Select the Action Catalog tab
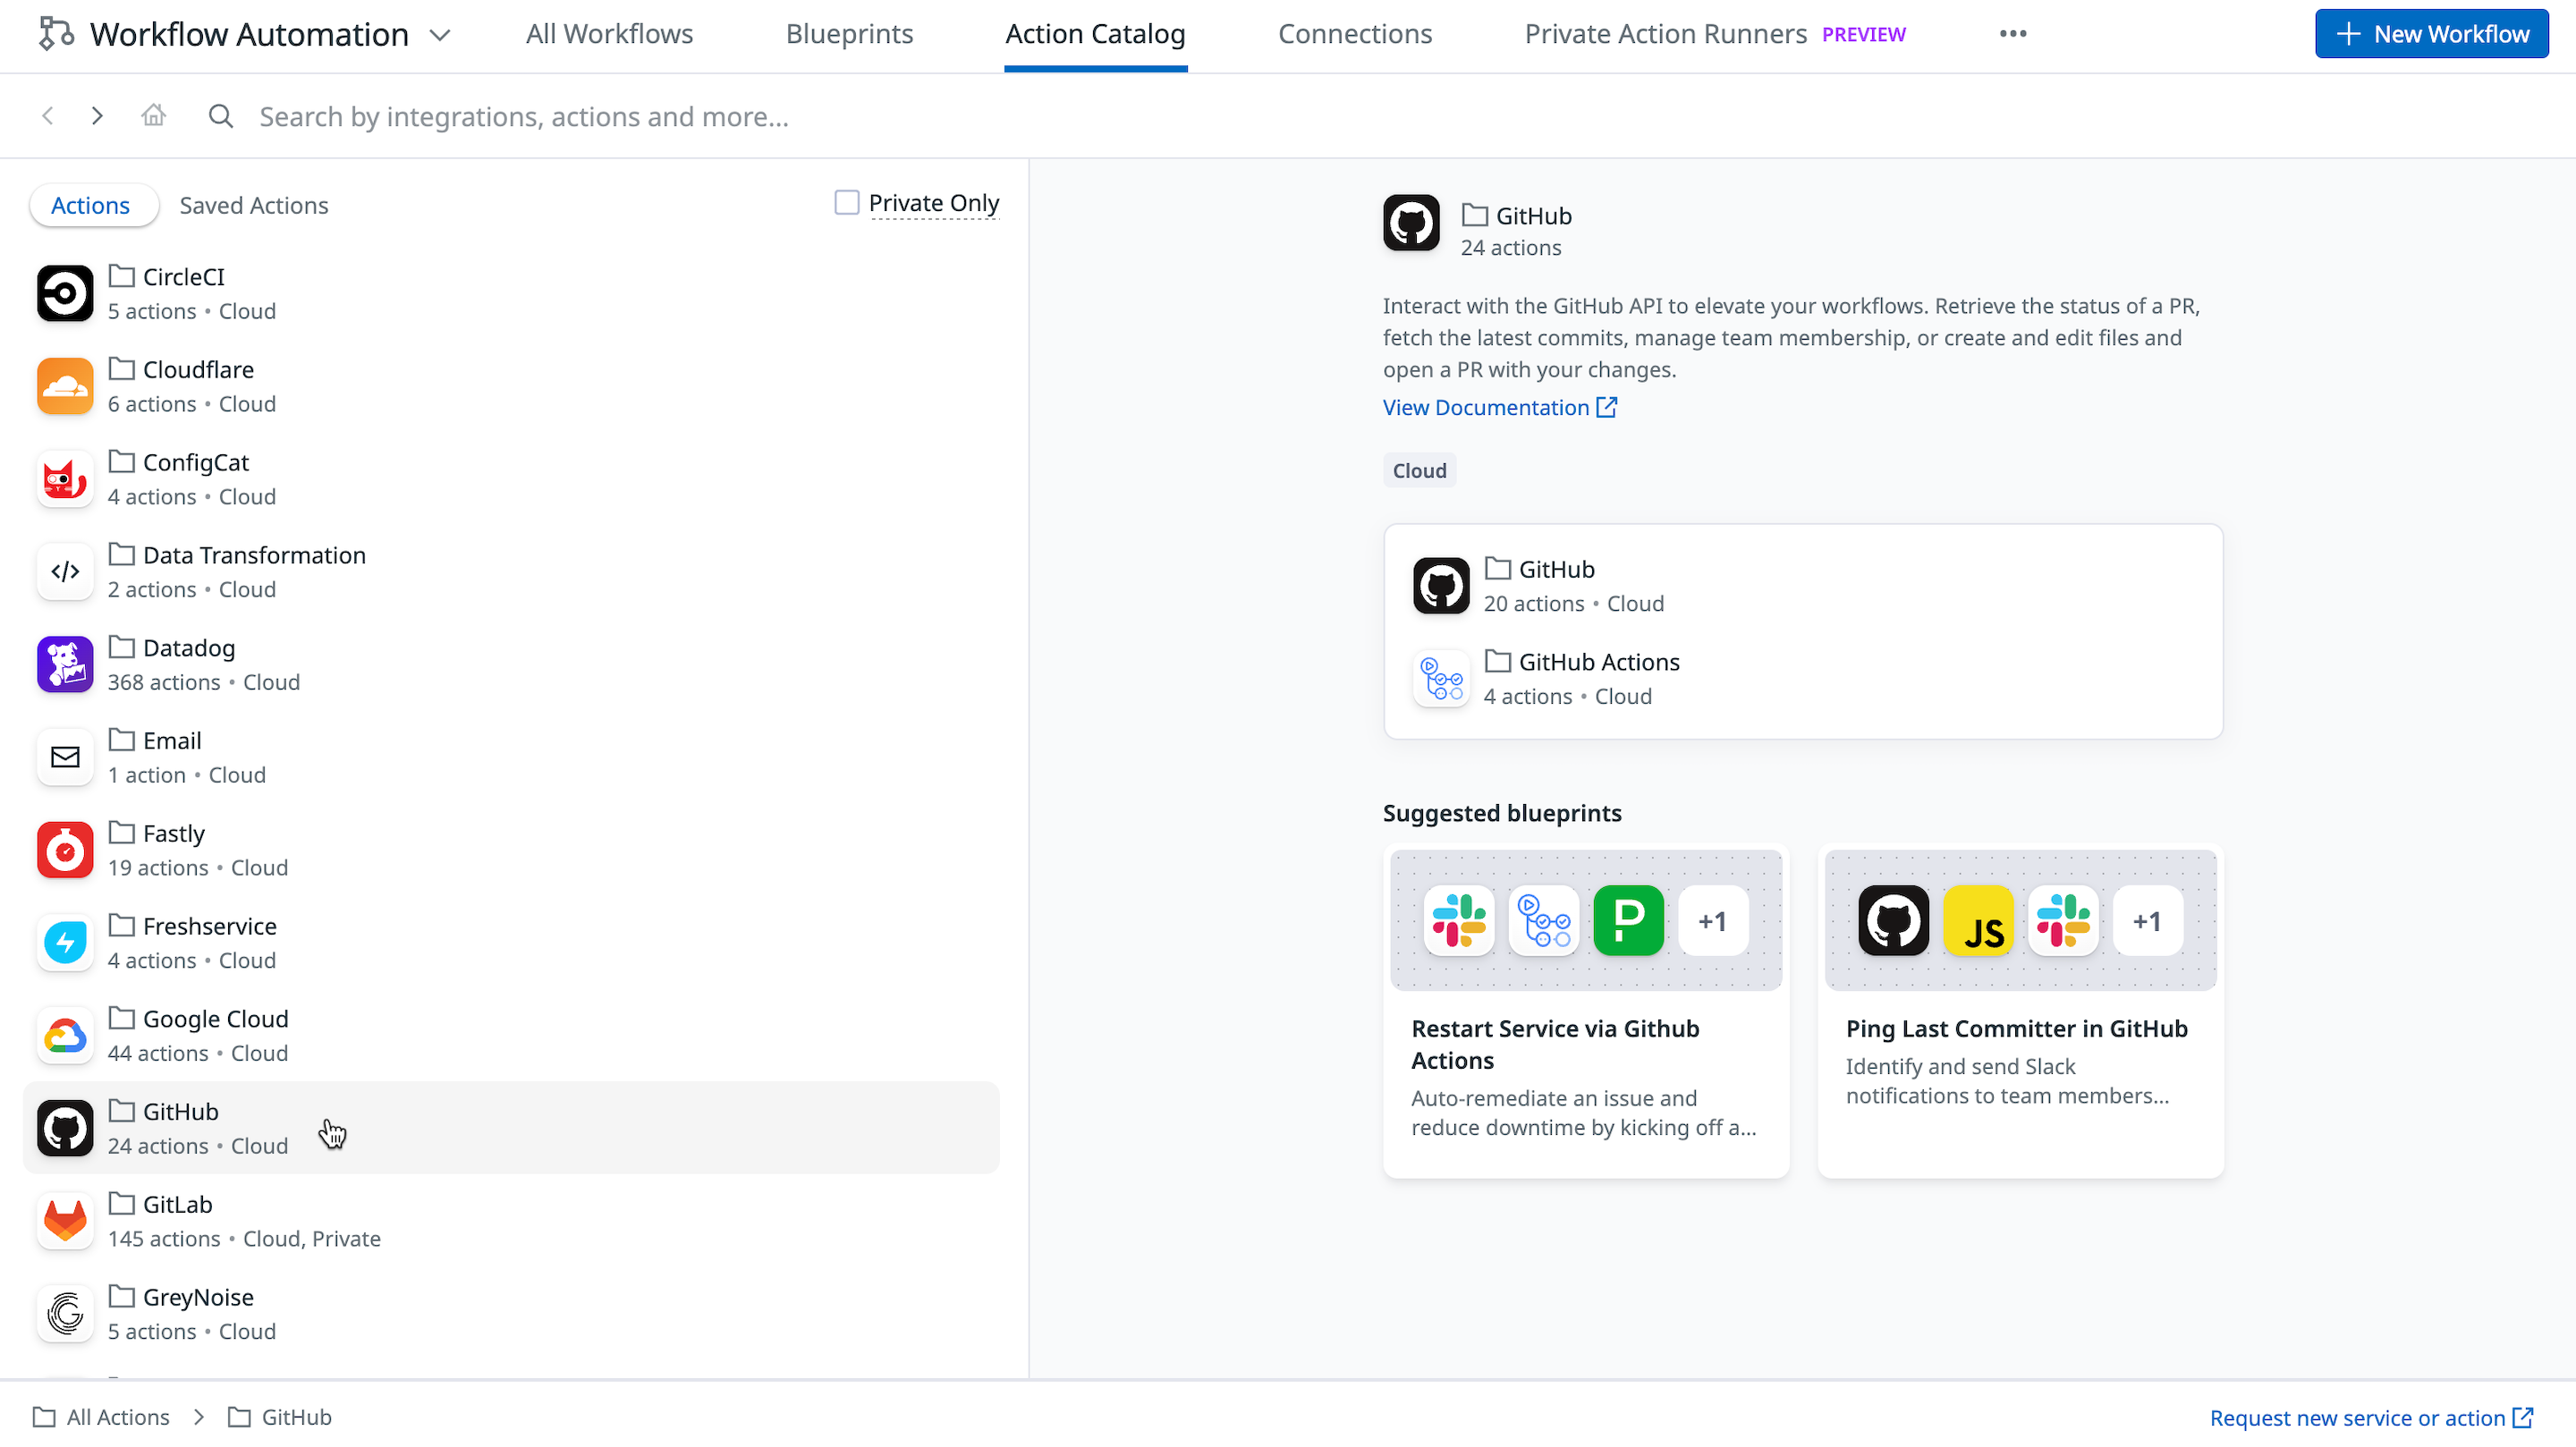This screenshot has height=1447, width=2576. pyautogui.click(x=1095, y=34)
